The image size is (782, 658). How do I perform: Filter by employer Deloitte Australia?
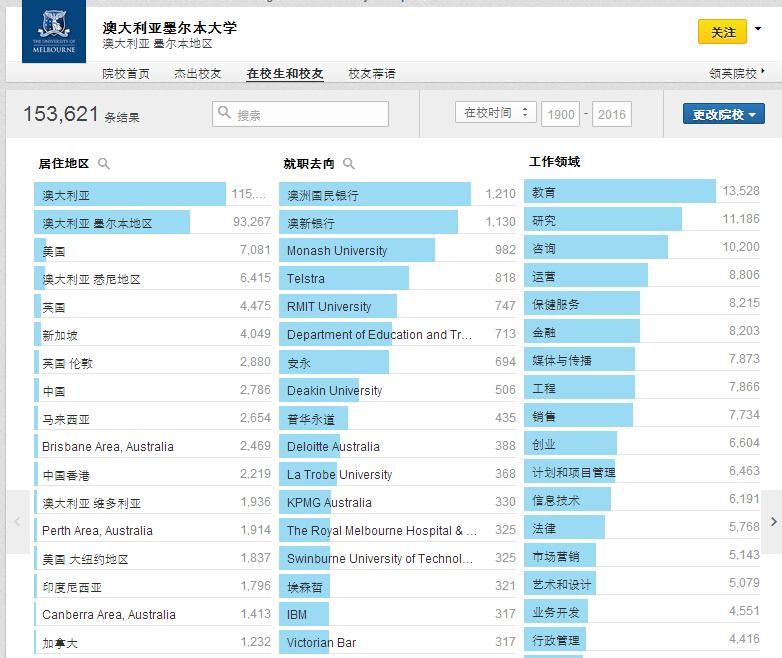[x=398, y=446]
